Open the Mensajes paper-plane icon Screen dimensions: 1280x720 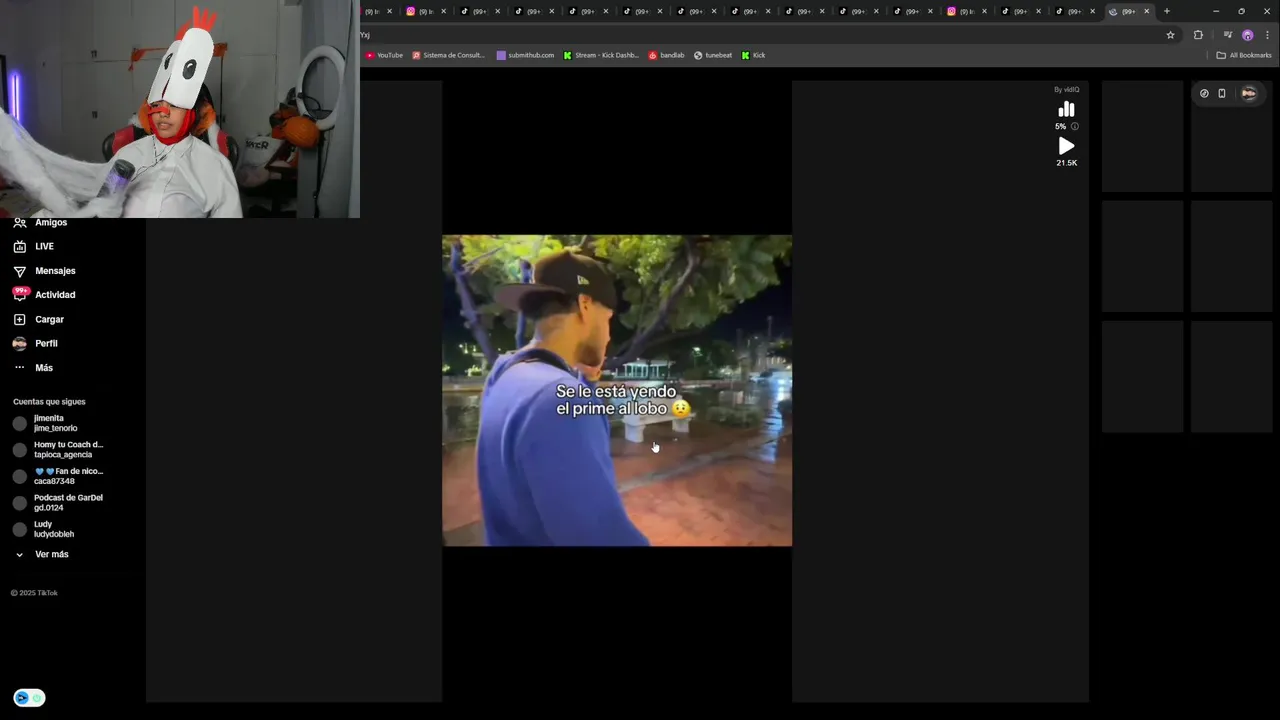pos(19,271)
